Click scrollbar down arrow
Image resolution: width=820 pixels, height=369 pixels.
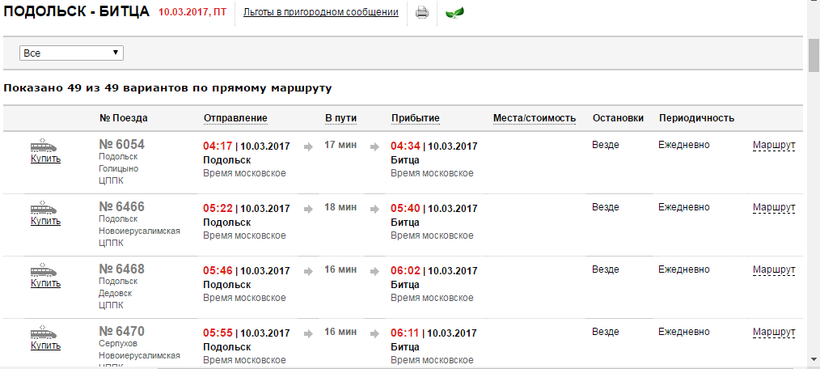coord(814,359)
